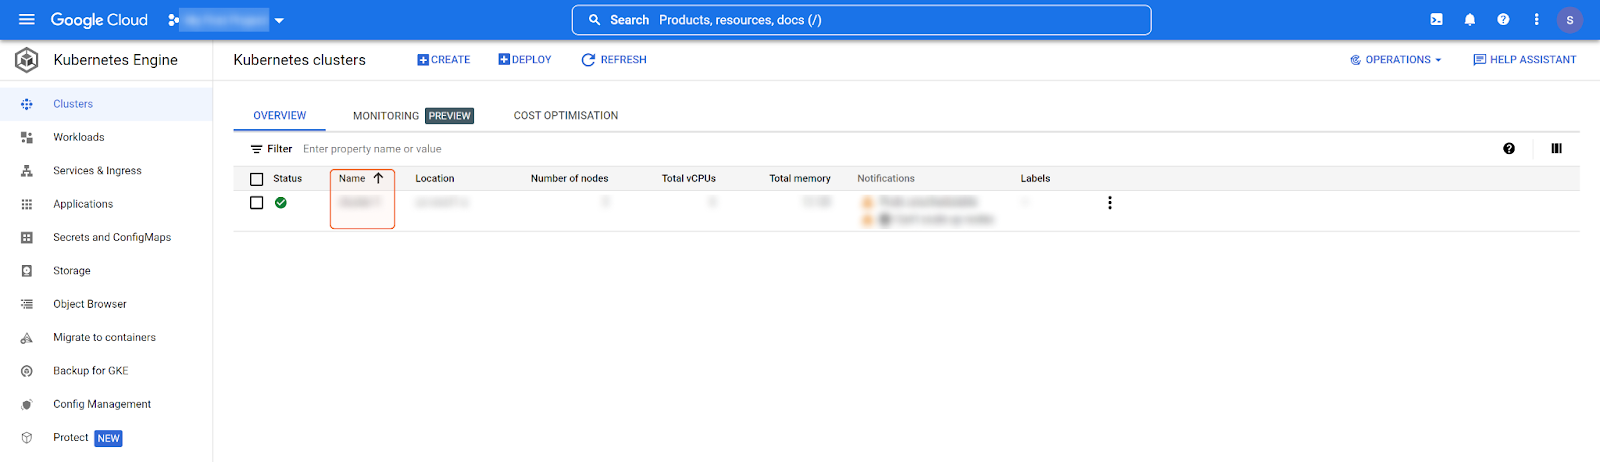Activate Cloud Shell terminal icon
1600x462 pixels.
1436,19
